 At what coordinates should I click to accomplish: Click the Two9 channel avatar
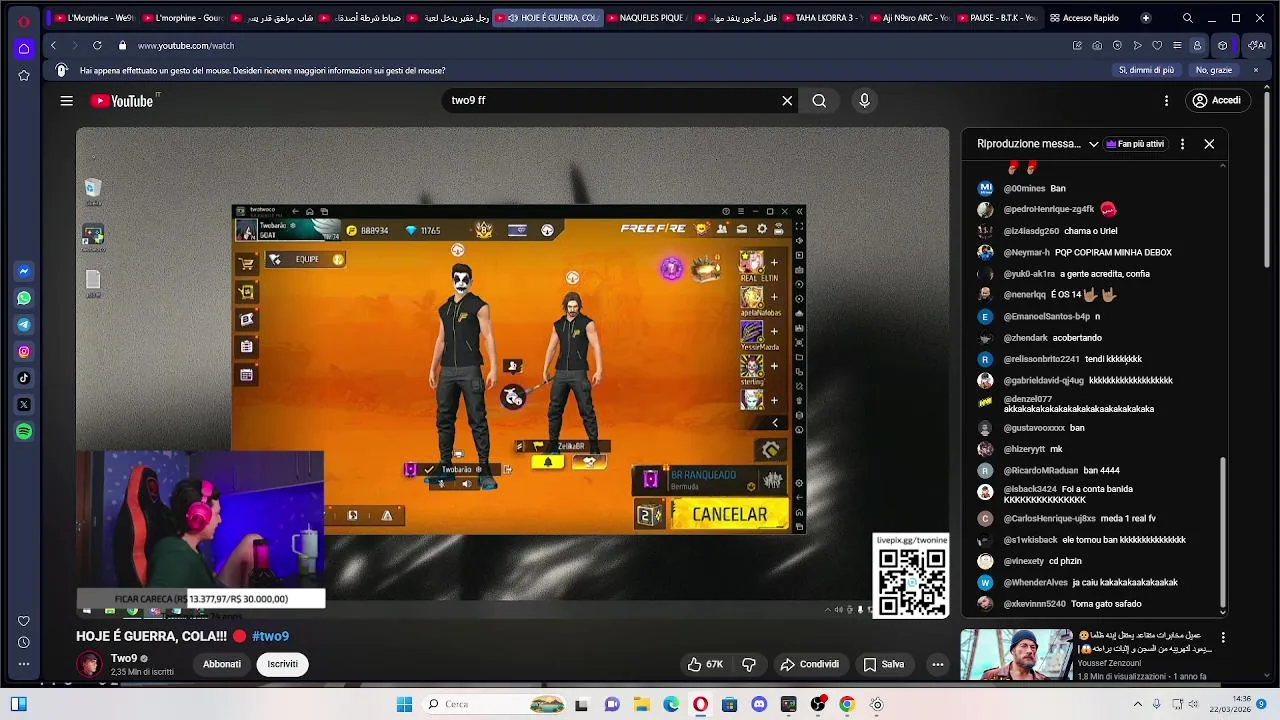pos(89,664)
